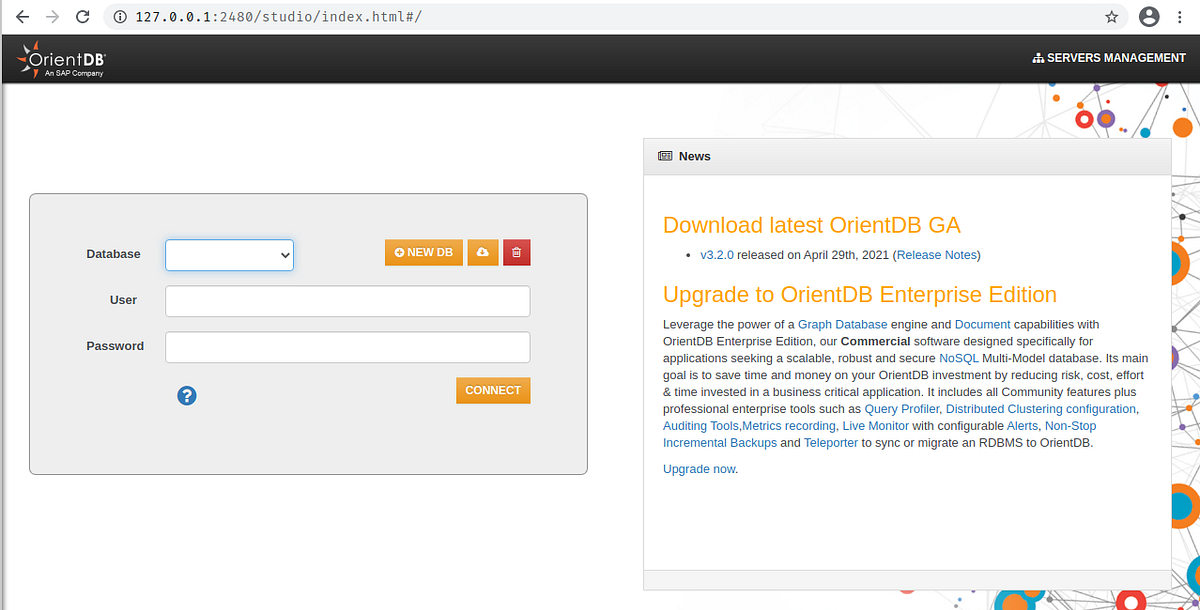
Task: Open Non-Stop Incremental Backups link
Action: (x=720, y=443)
